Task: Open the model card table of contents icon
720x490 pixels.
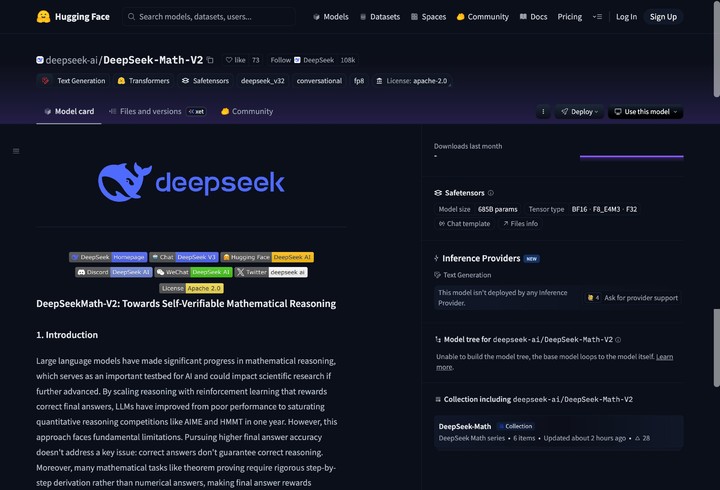Action: pyautogui.click(x=16, y=151)
